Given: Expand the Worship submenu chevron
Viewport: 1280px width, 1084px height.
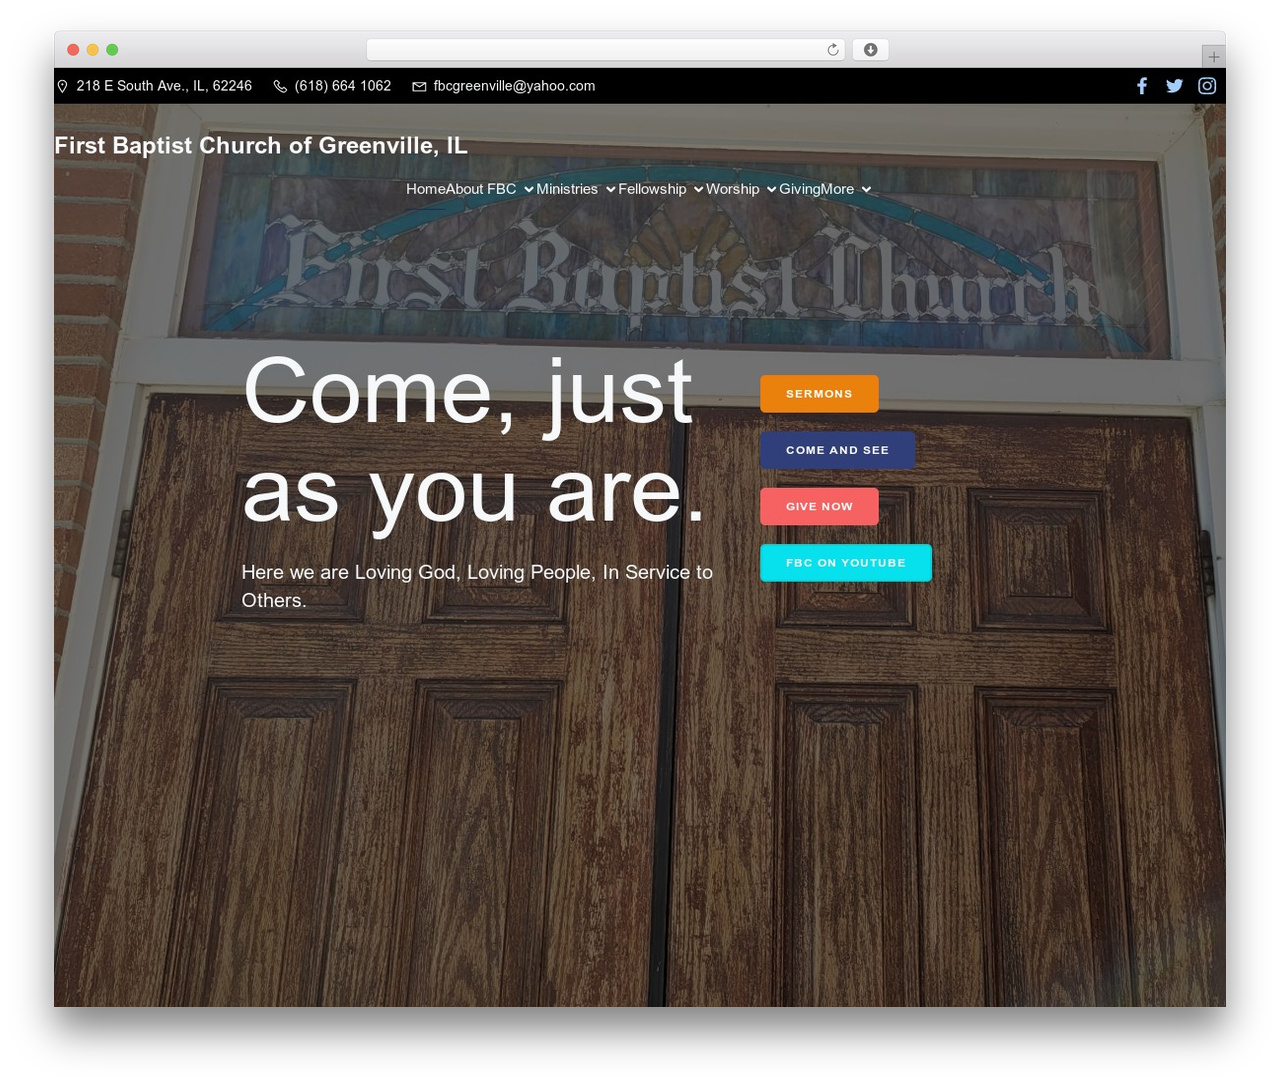Looking at the screenshot, I should 771,189.
